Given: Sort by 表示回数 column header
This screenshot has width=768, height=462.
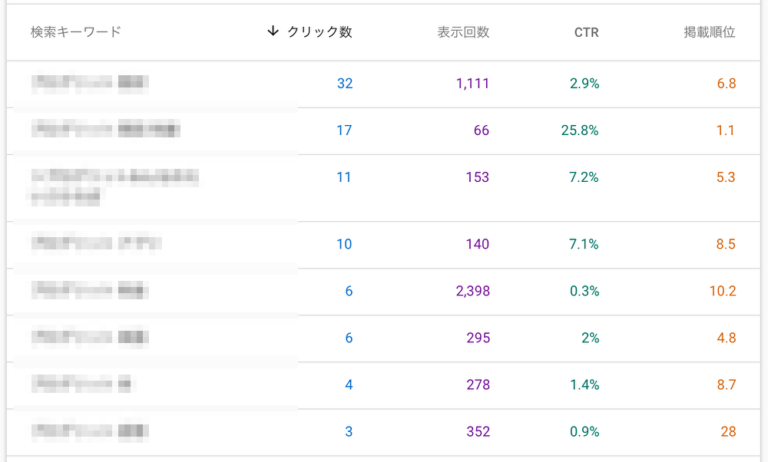Looking at the screenshot, I should (x=463, y=32).
